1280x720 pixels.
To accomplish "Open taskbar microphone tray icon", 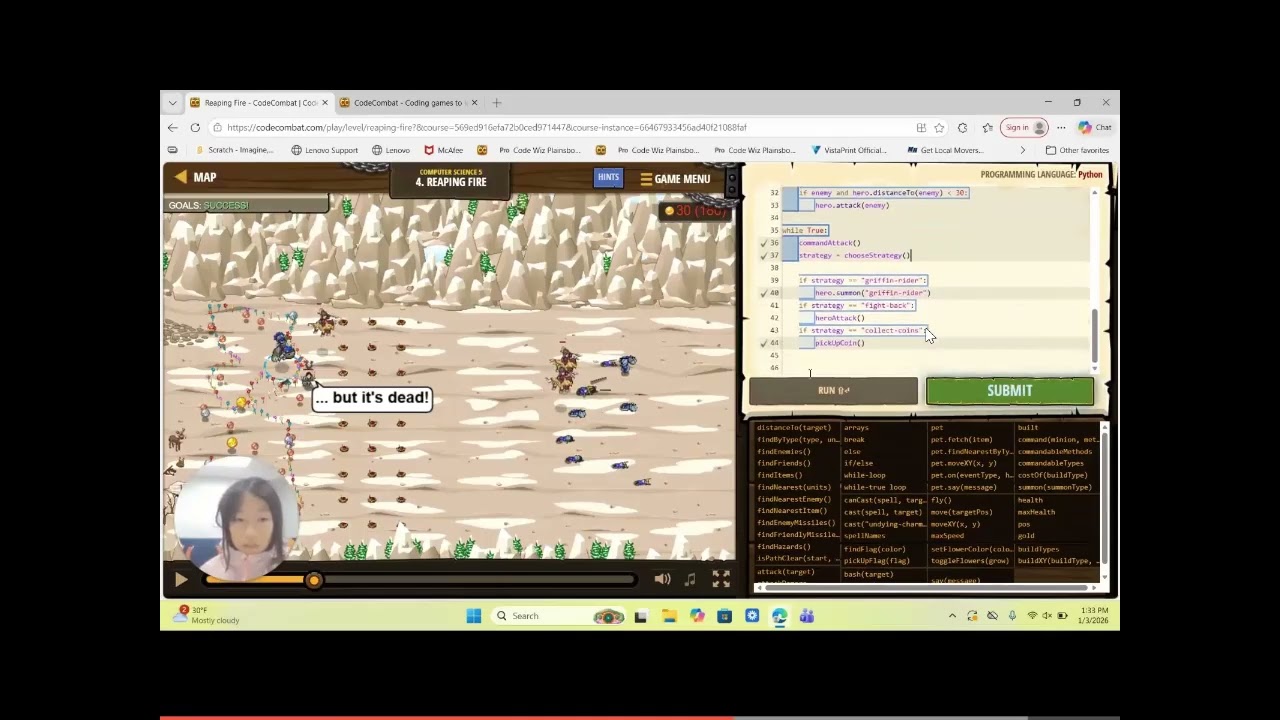I will (1012, 616).
